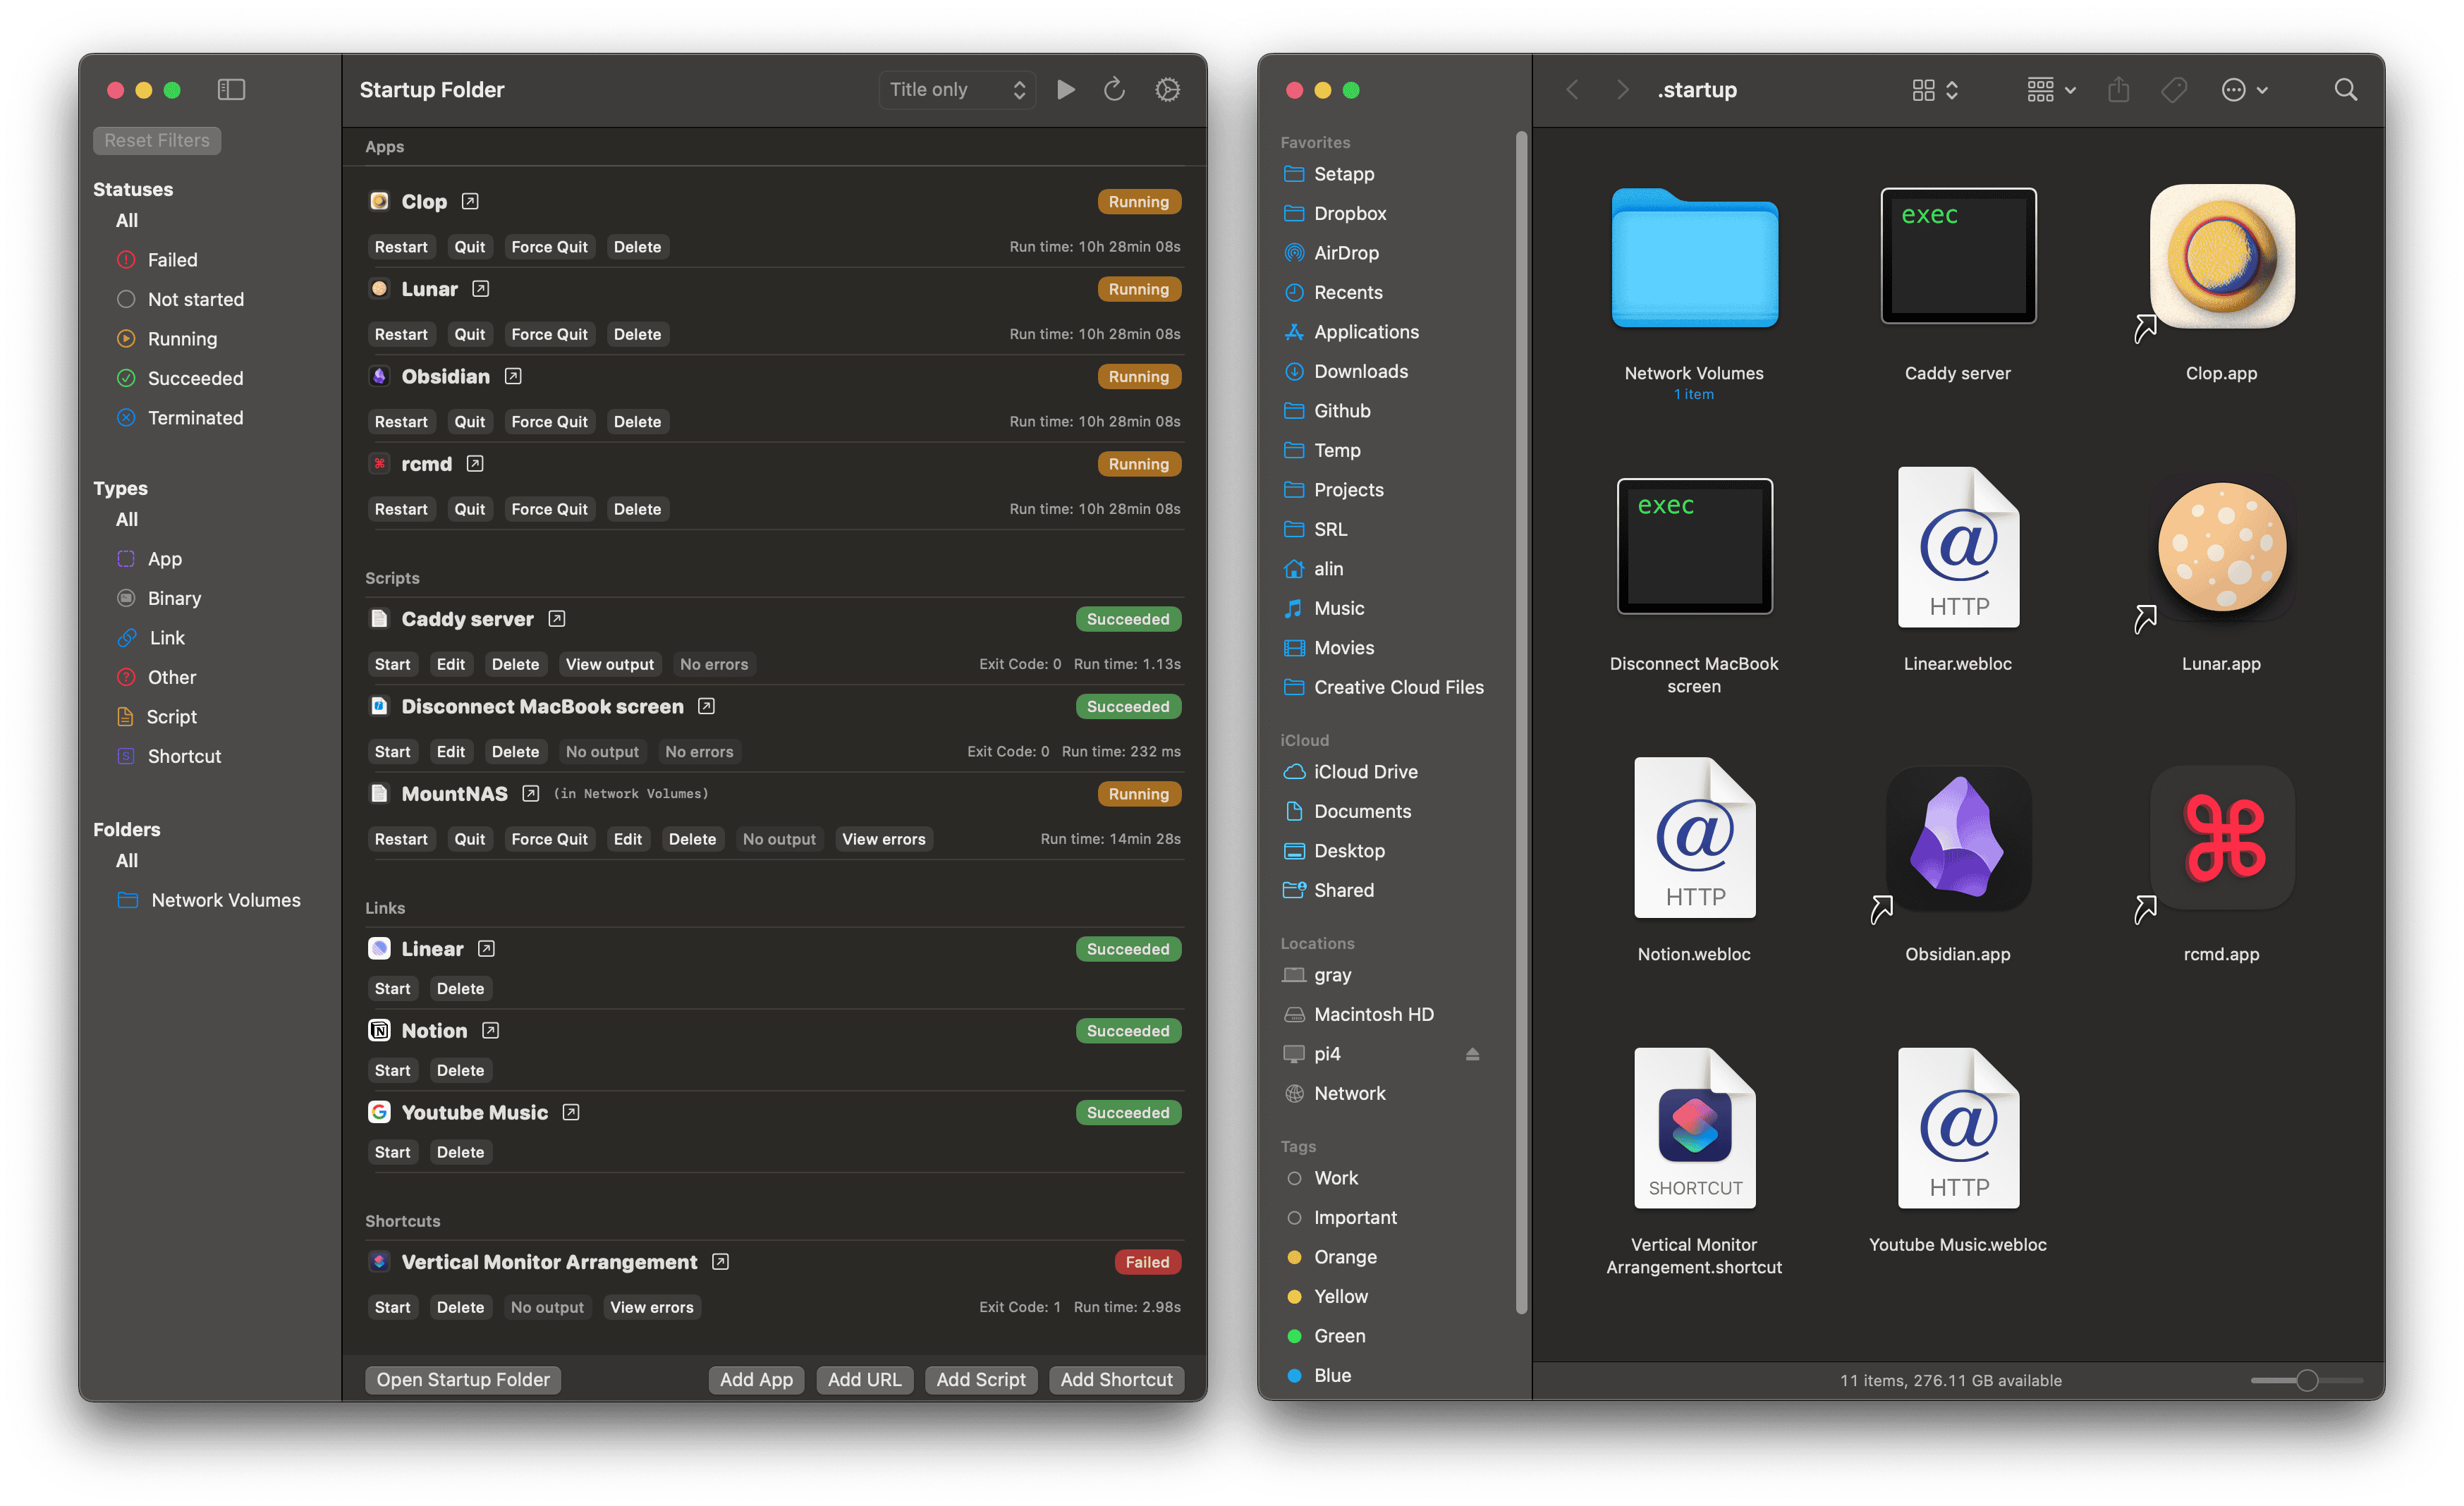The image size is (2464, 1506).
Task: Eject the pi4 location
Action: [1472, 1054]
